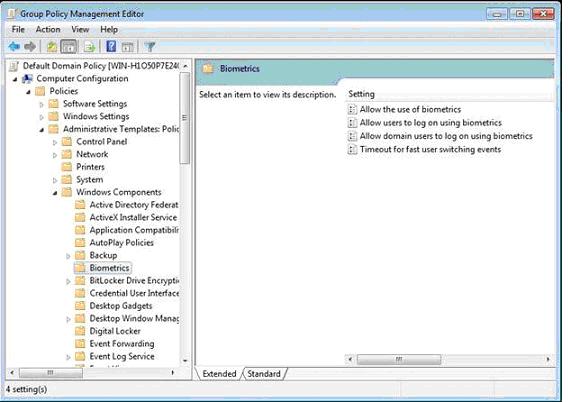Viewport: 568px width, 402px height.
Task: Select Allow the use of biometrics
Action: click(x=410, y=109)
